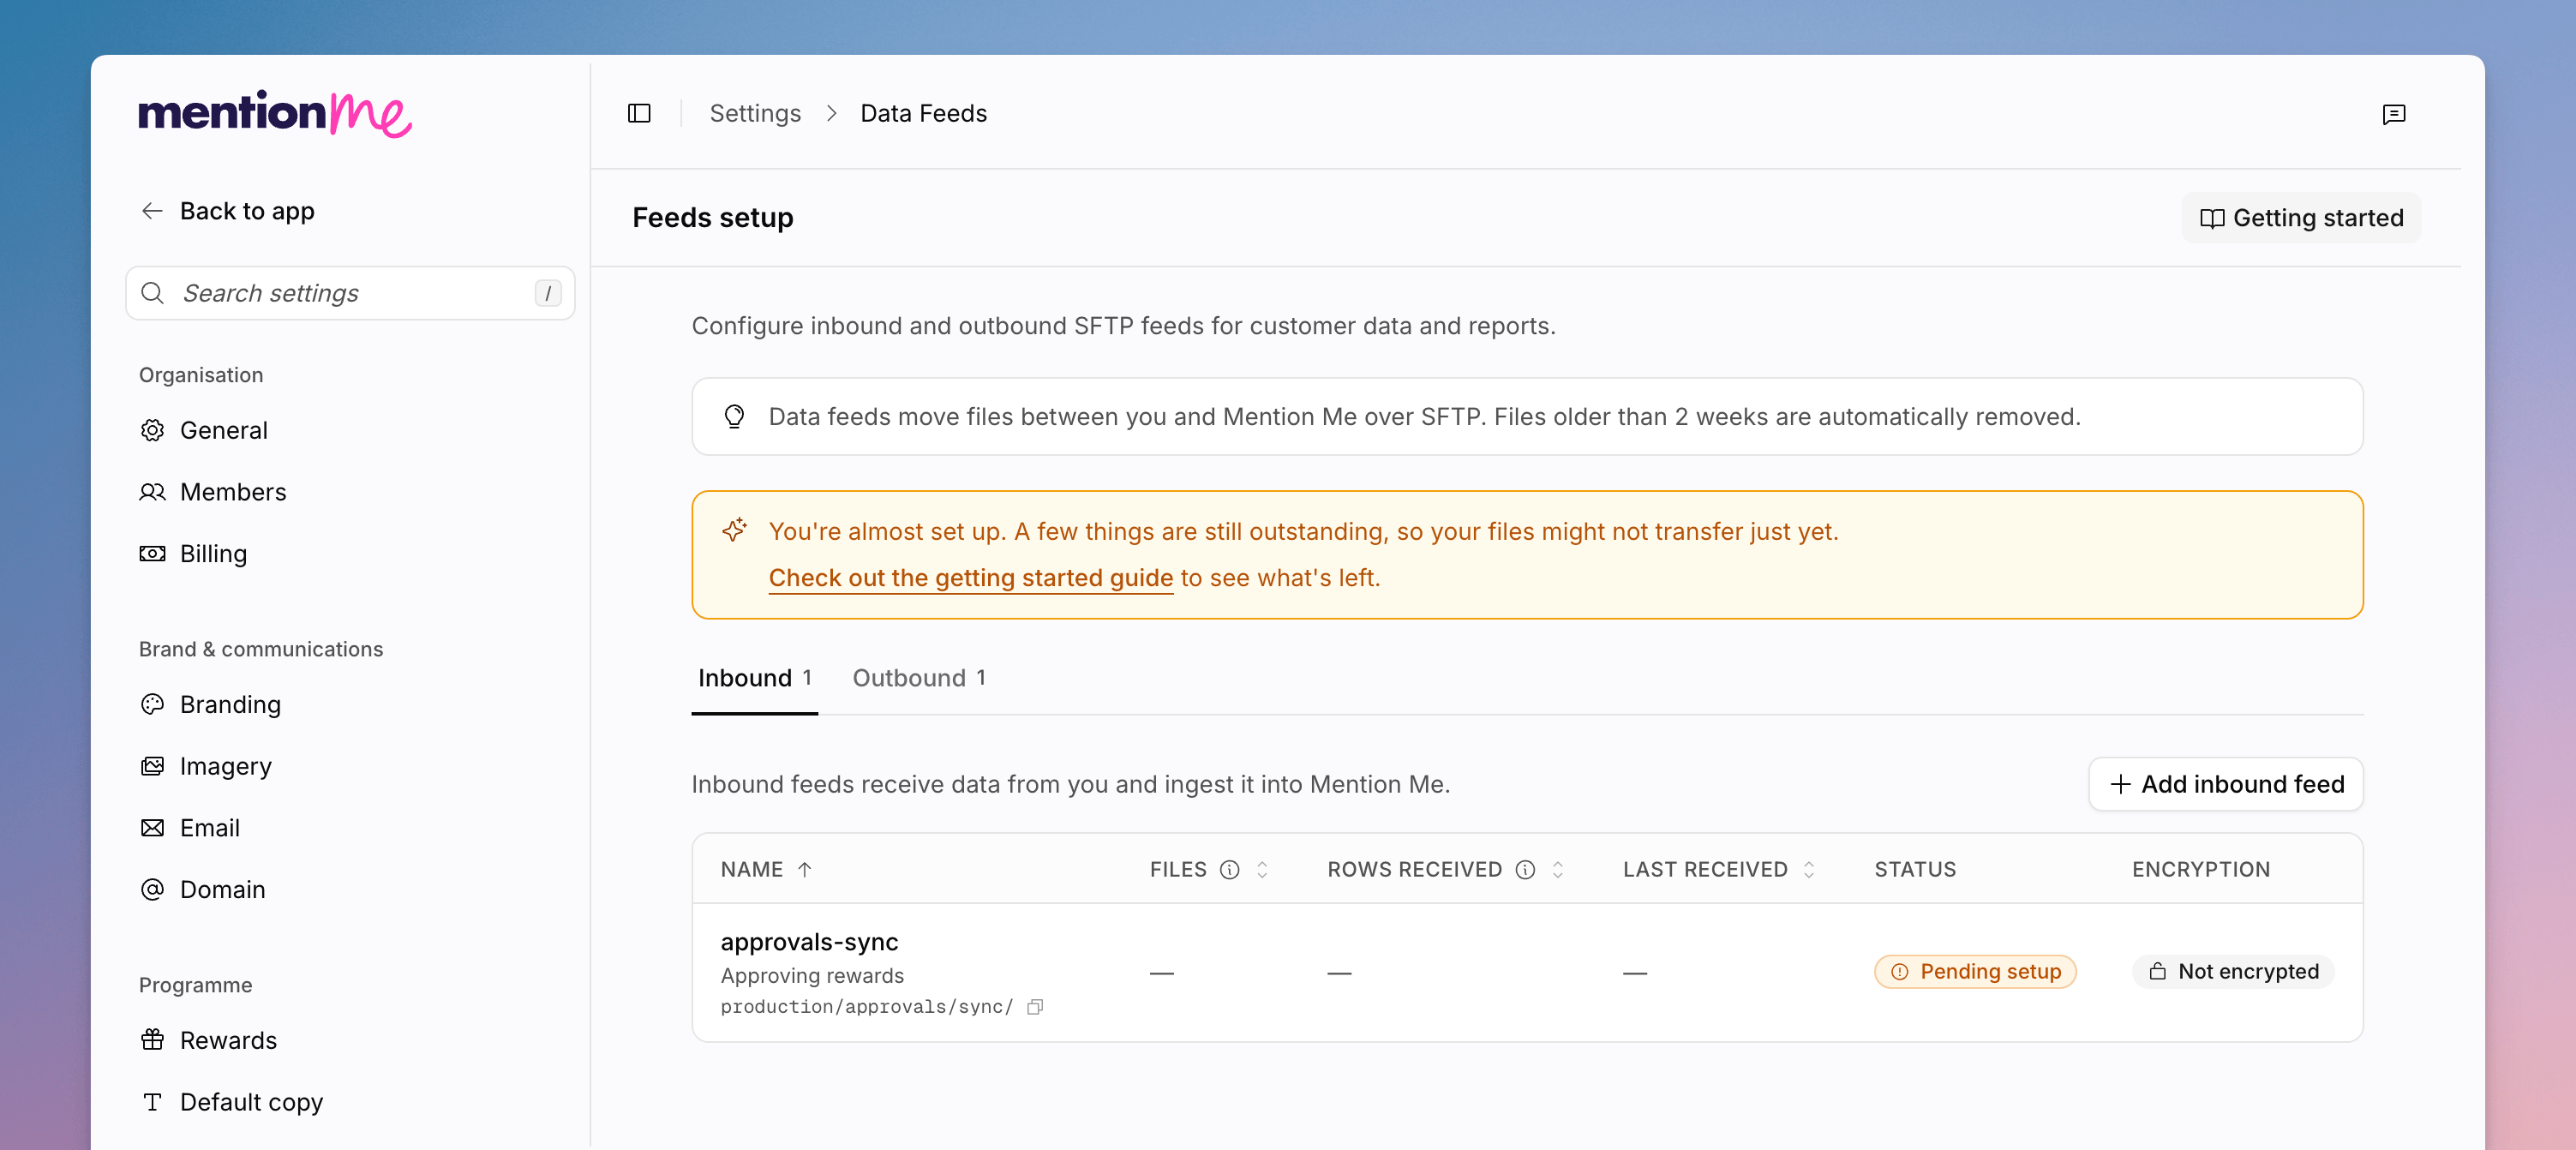Click the open-book icon in Getting started
Image resolution: width=2576 pixels, height=1150 pixels.
2212,218
